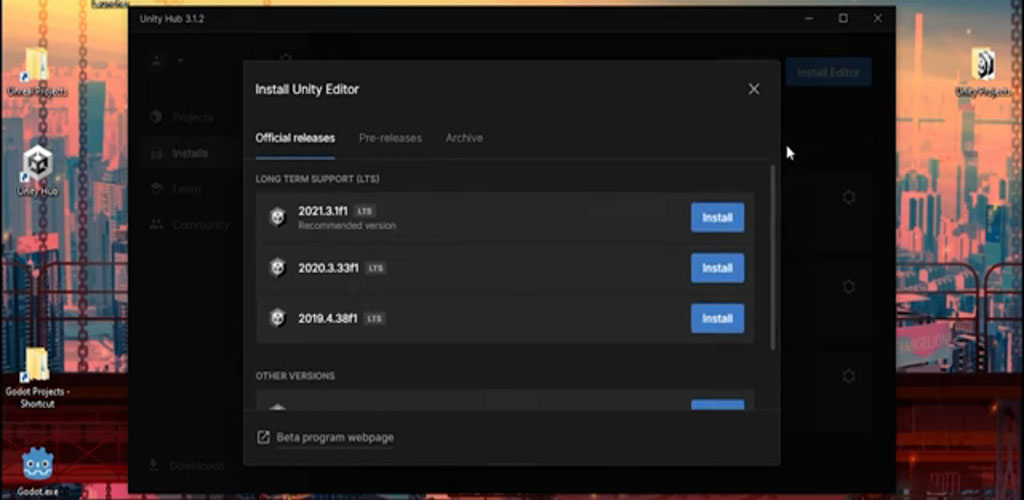
Task: Open Community in the Unity Hub sidebar
Action: tap(201, 225)
